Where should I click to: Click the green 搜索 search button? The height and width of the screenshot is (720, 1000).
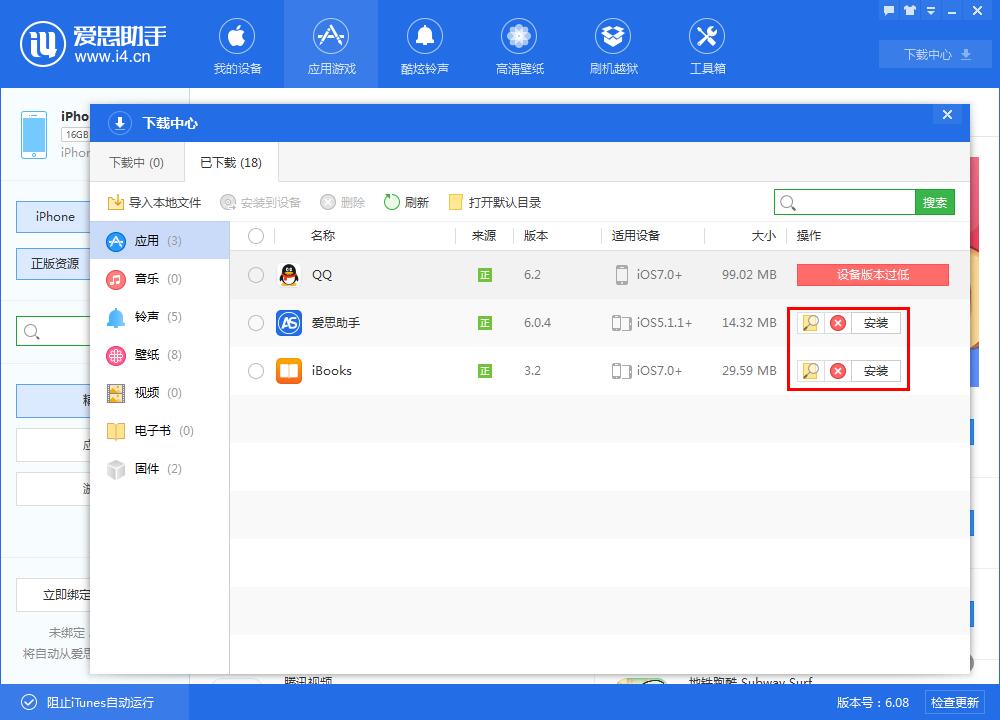coord(935,202)
